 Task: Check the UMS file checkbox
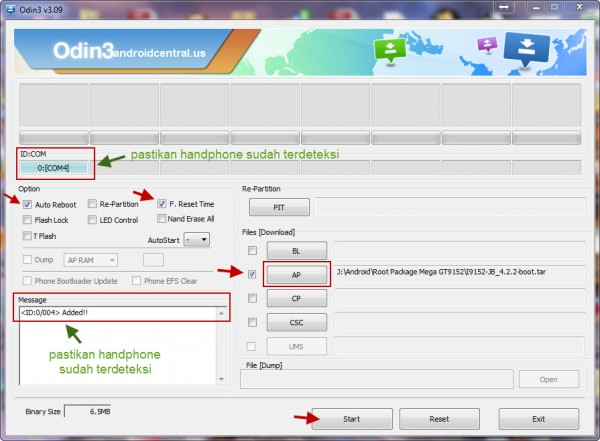coord(251,346)
